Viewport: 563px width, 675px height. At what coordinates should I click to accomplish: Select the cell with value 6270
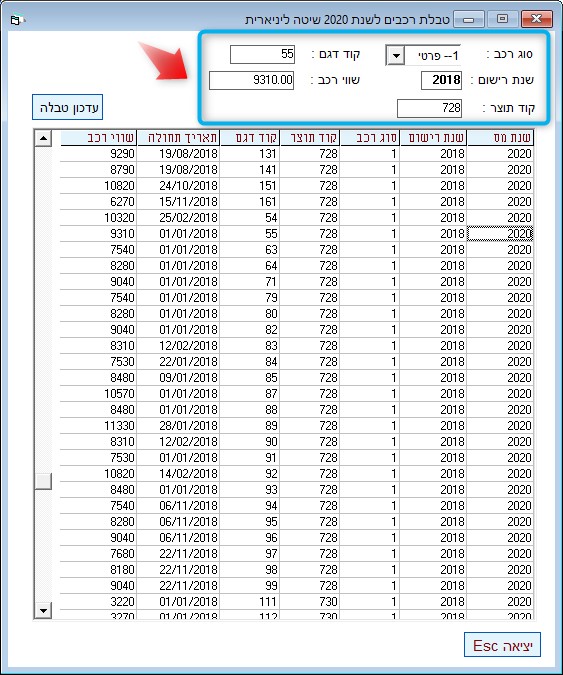coord(99,201)
